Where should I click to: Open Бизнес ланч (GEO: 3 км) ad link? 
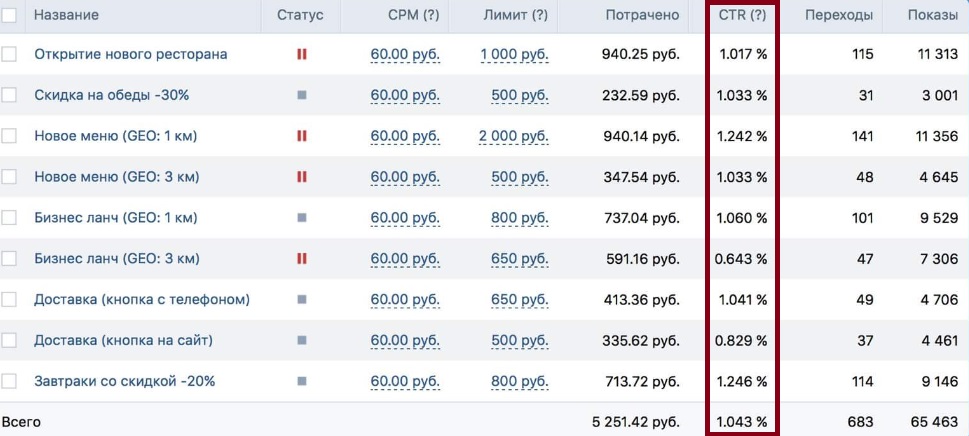[x=117, y=259]
